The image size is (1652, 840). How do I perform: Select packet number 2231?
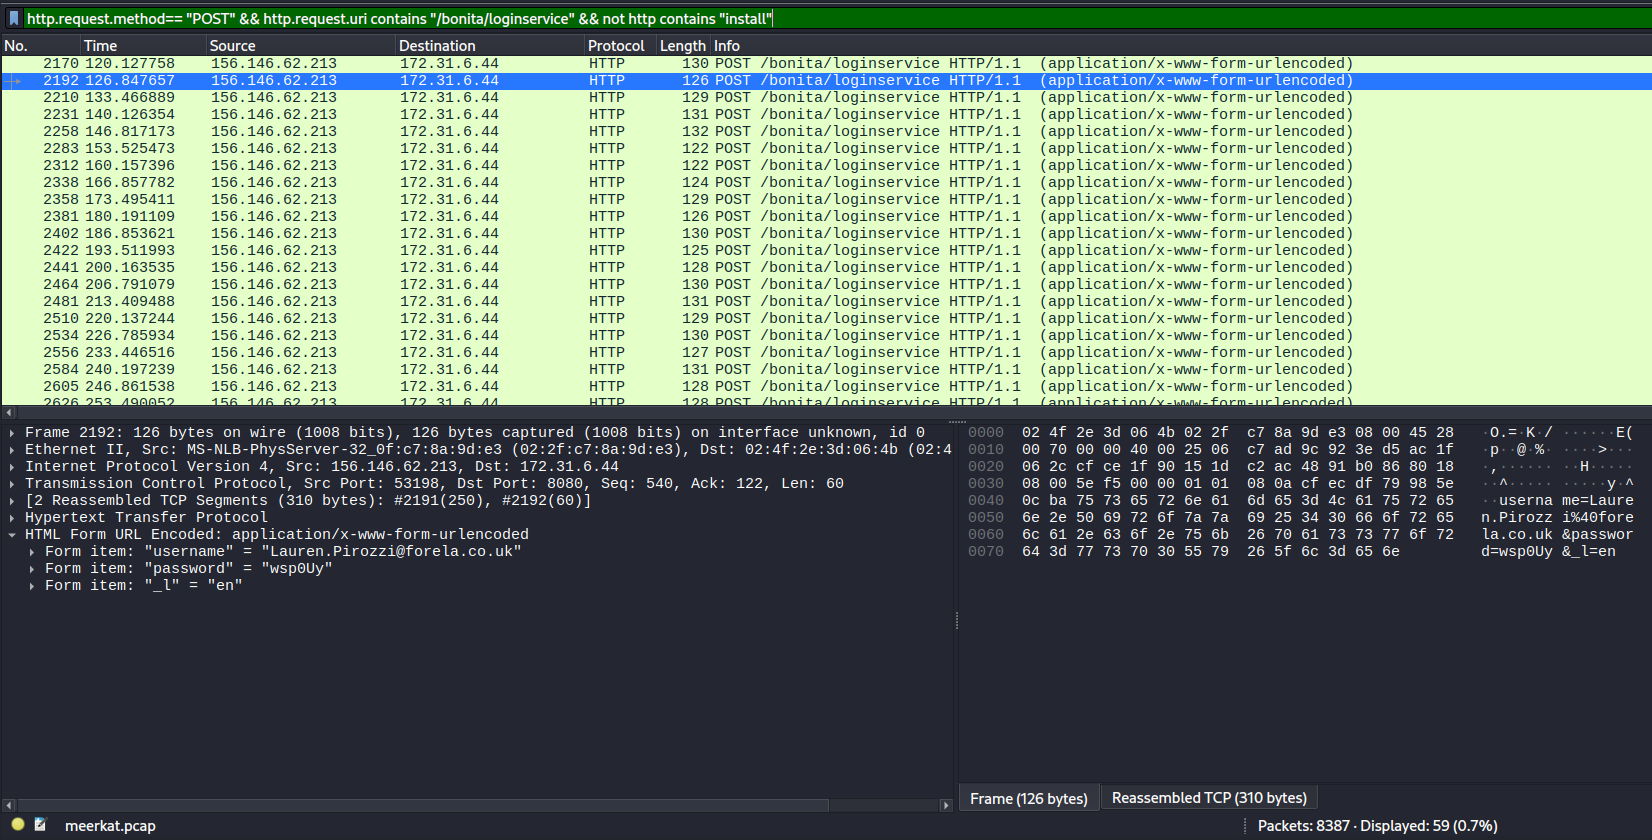826,115
